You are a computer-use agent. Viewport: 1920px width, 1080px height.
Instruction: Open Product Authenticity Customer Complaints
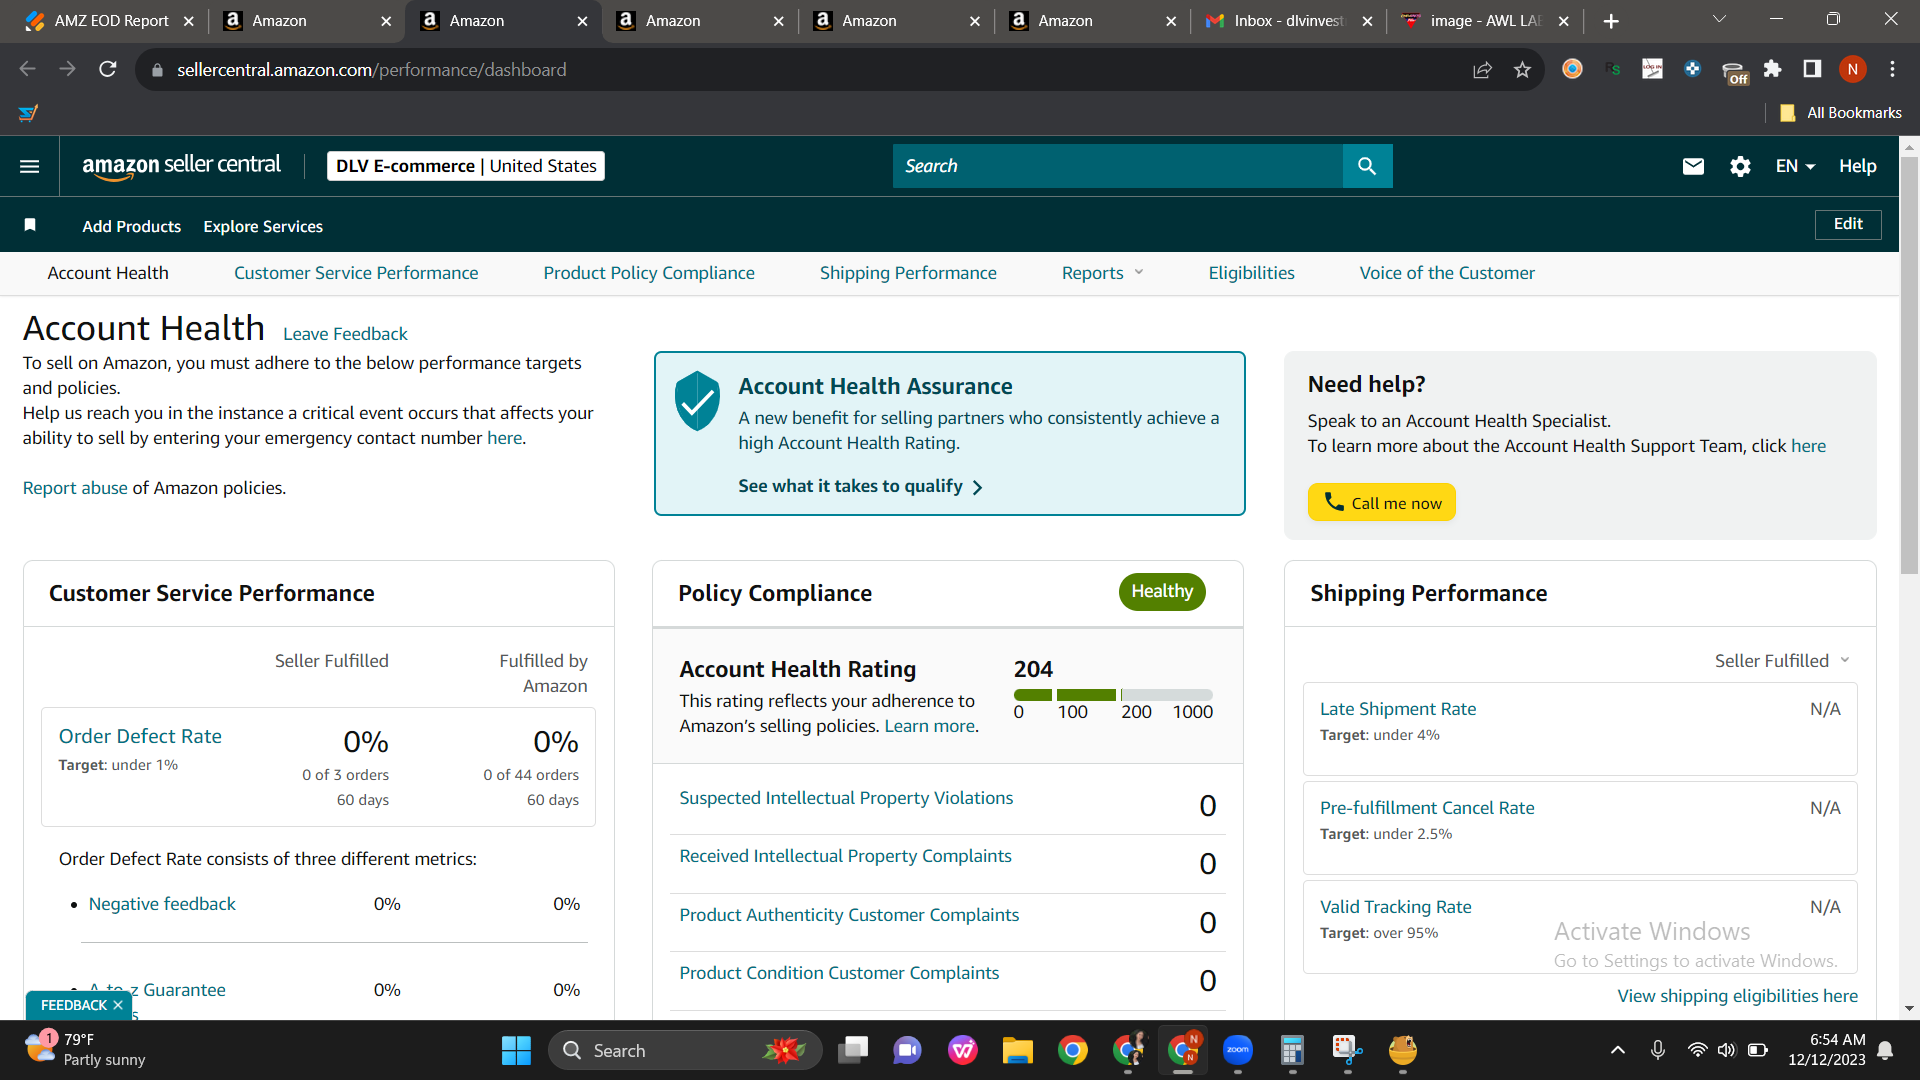[x=849, y=915]
